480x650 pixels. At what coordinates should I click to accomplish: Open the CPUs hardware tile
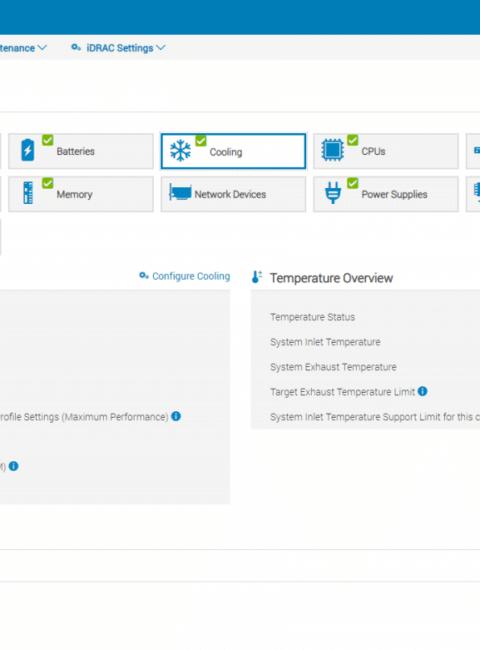coord(386,151)
